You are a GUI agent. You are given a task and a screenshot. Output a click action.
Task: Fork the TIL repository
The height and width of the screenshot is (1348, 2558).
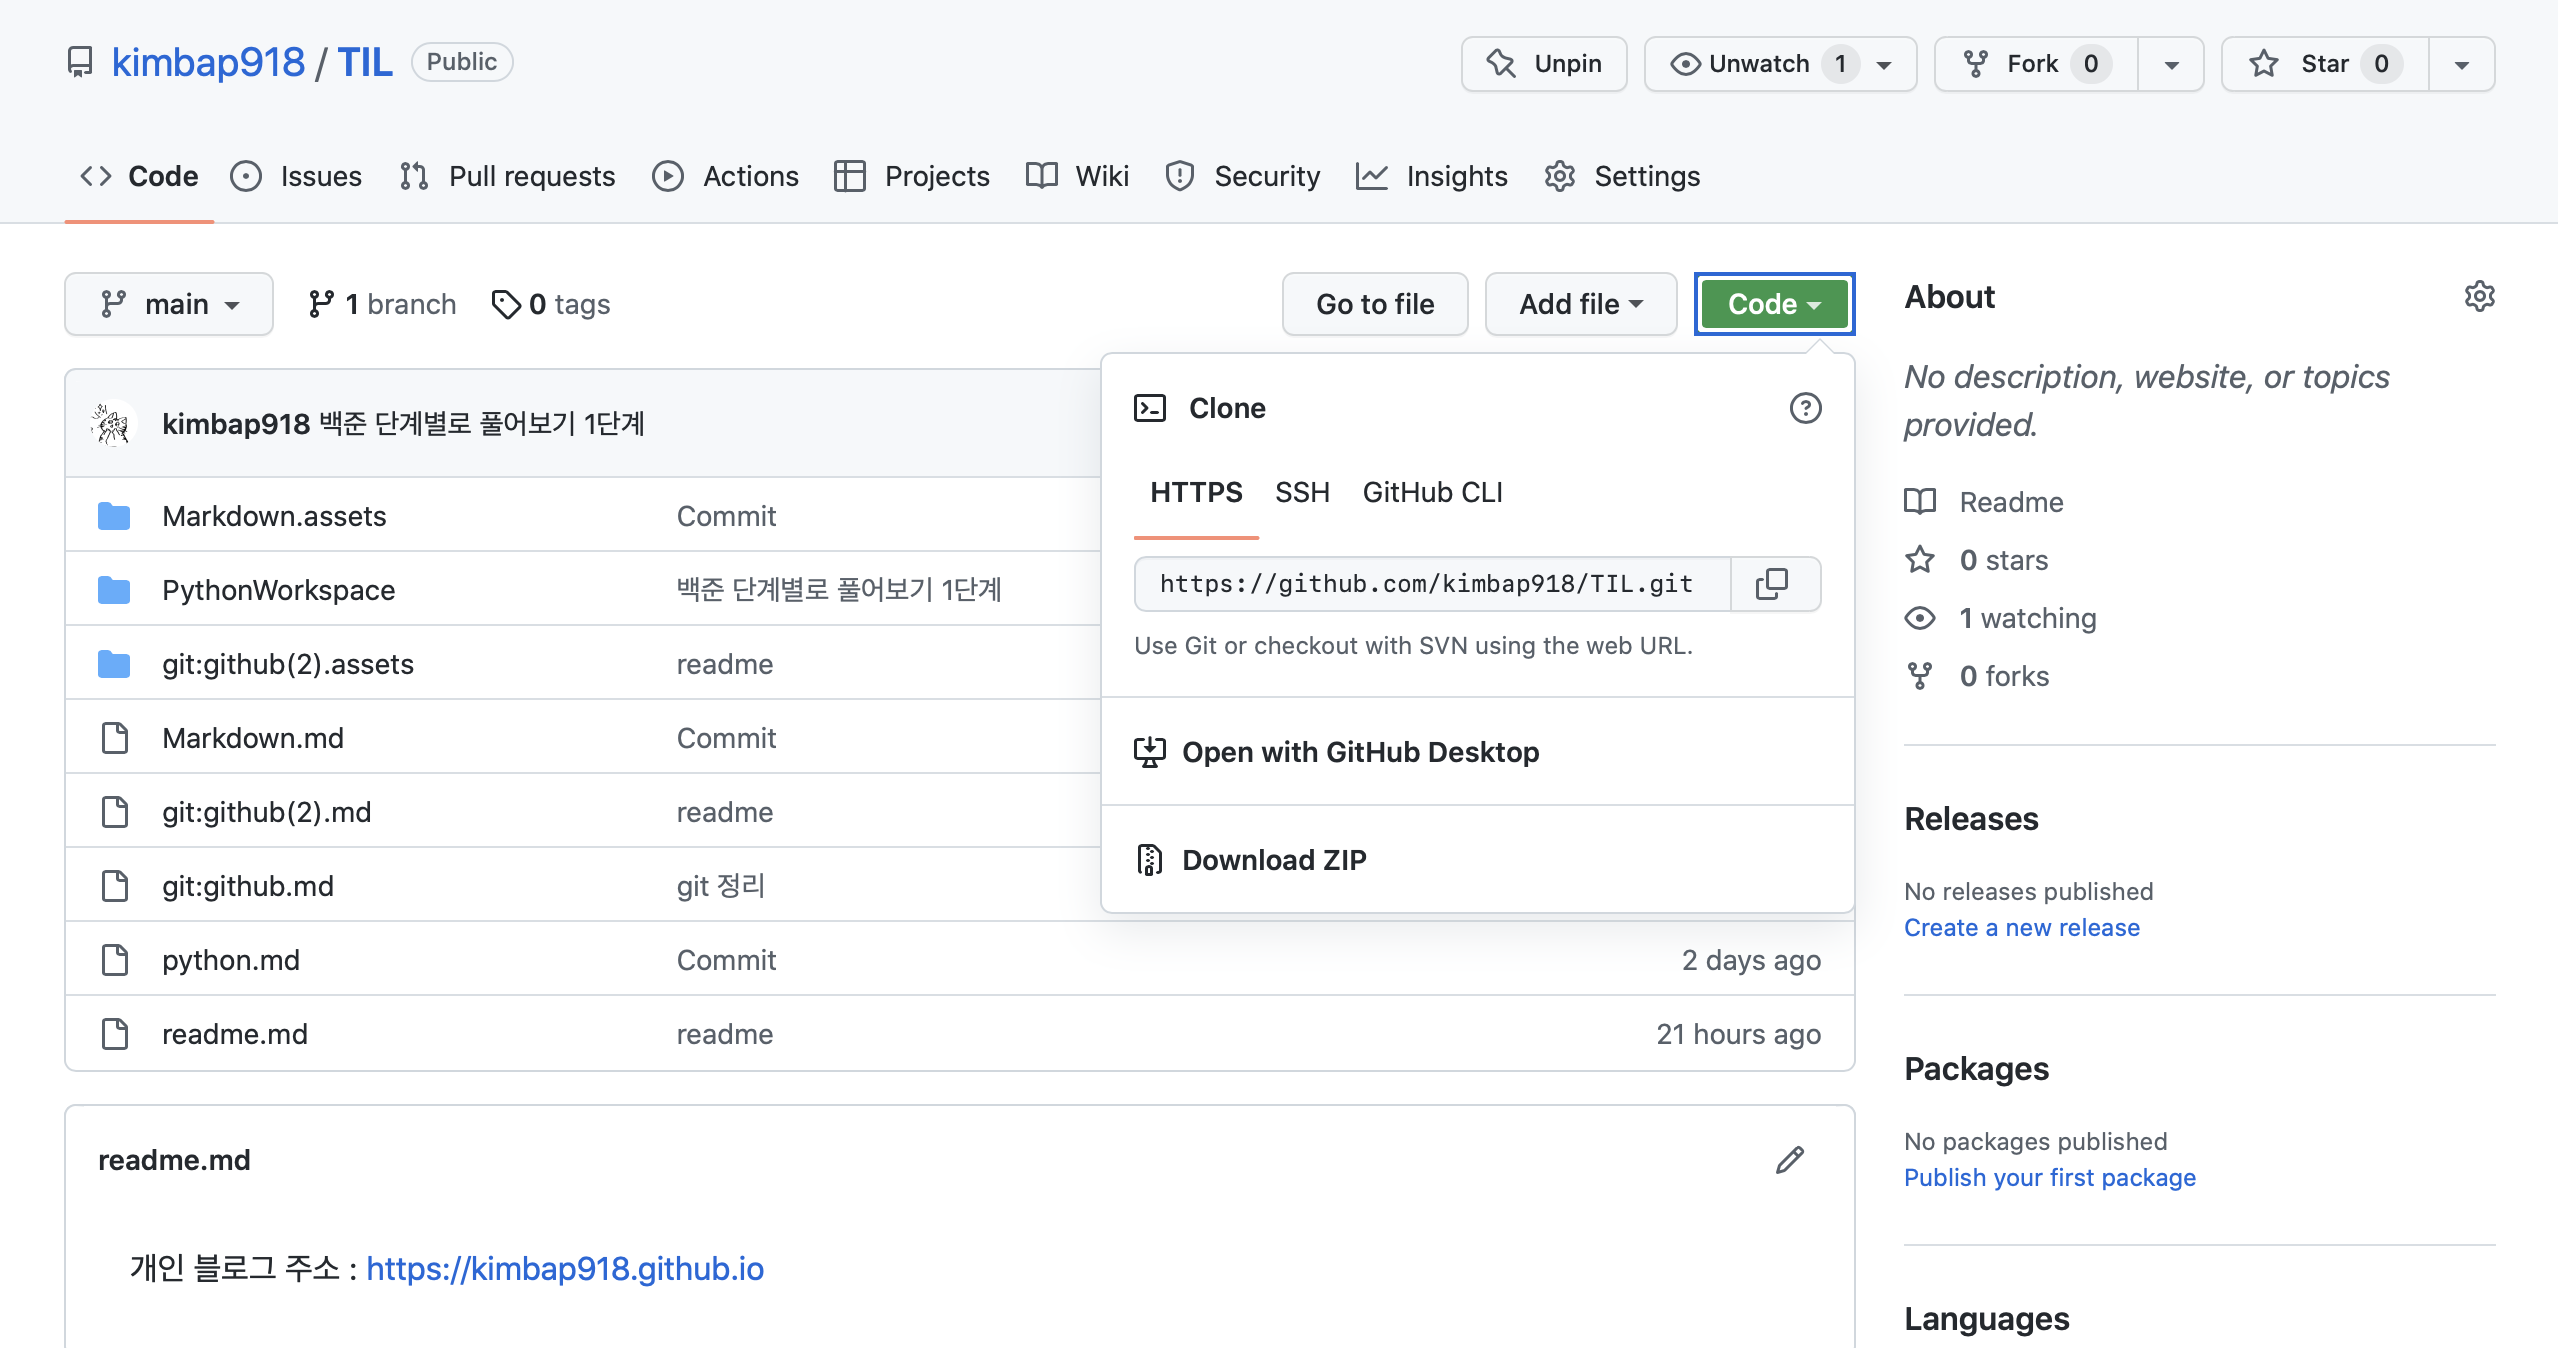click(x=2036, y=64)
